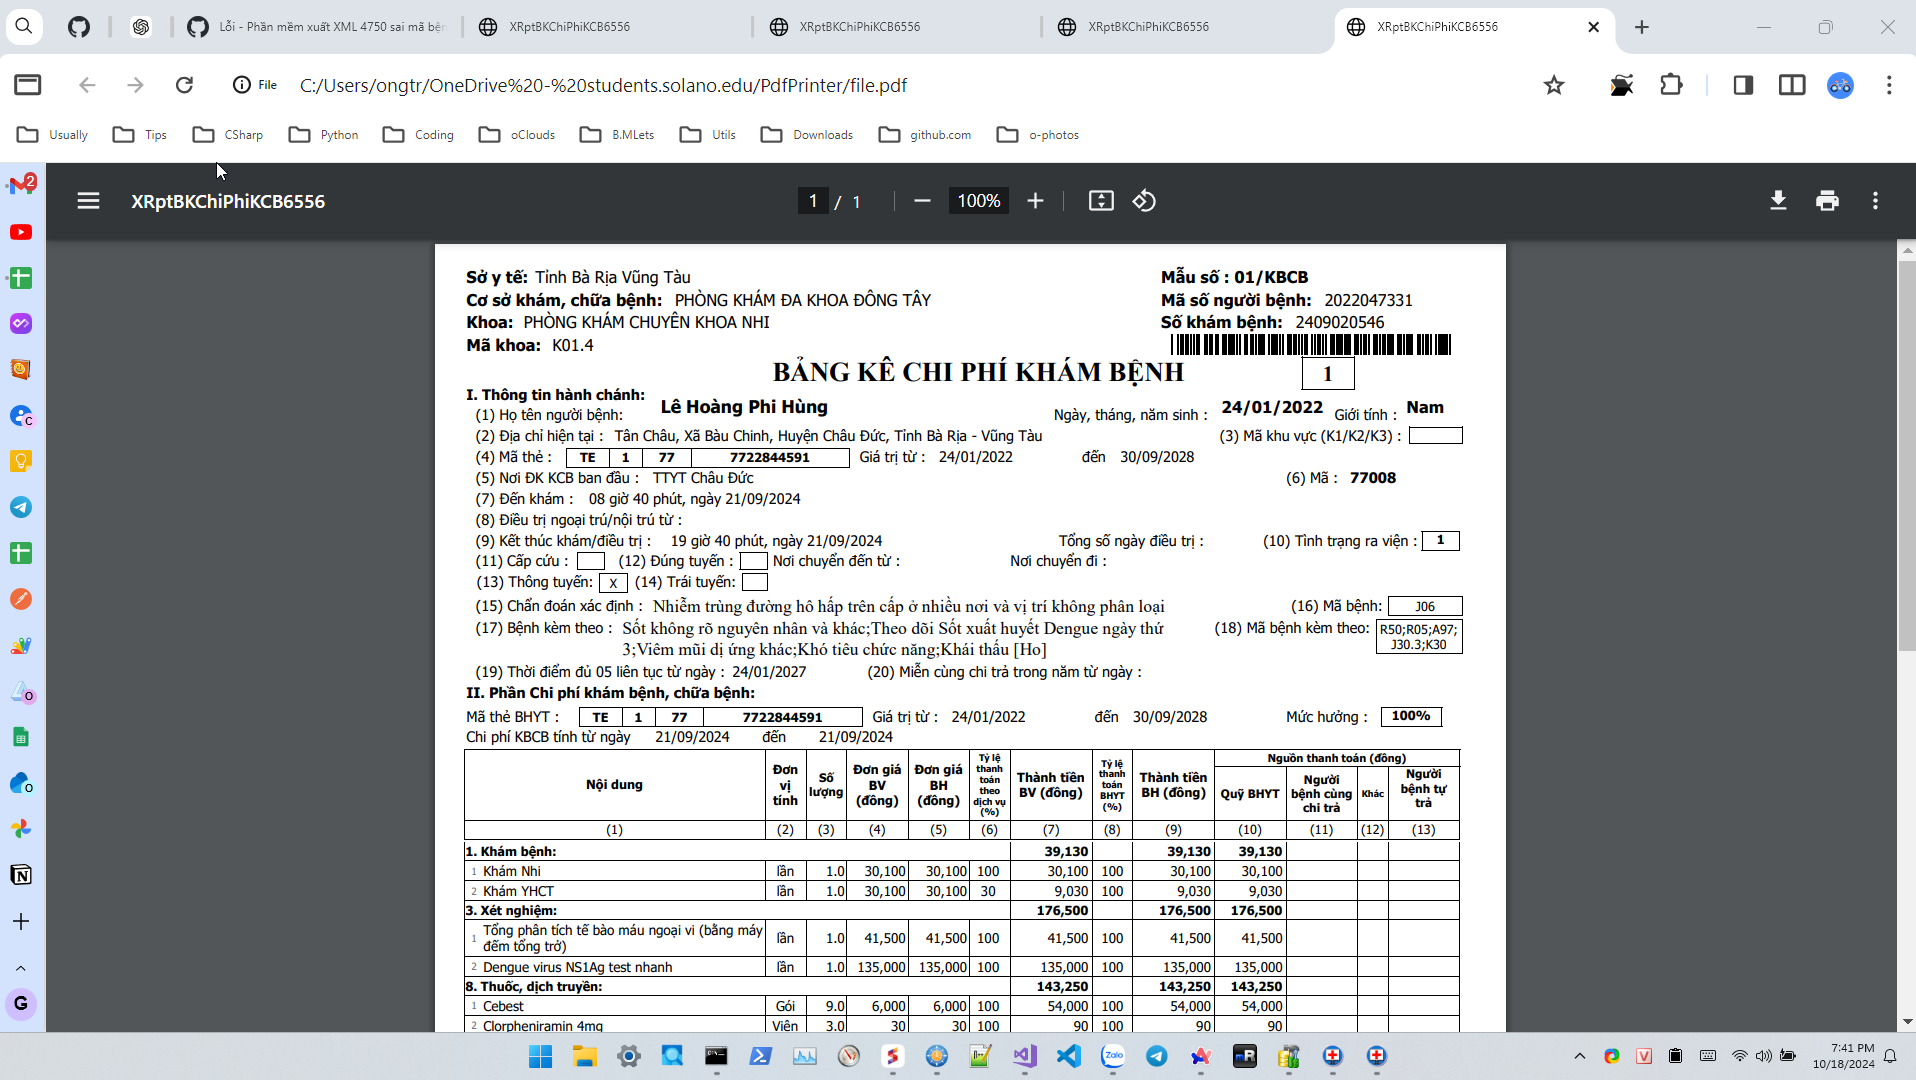
Task: Click the PDF page number field
Action: coord(813,201)
